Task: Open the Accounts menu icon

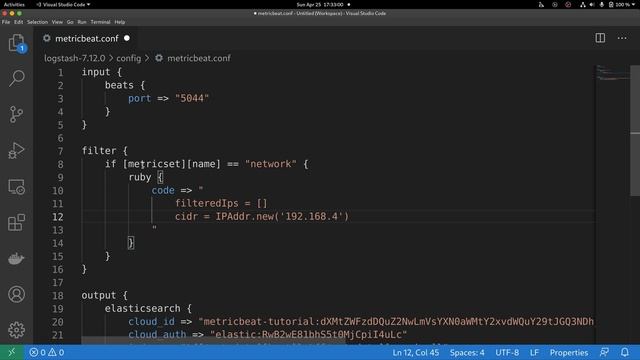Action: point(16,294)
